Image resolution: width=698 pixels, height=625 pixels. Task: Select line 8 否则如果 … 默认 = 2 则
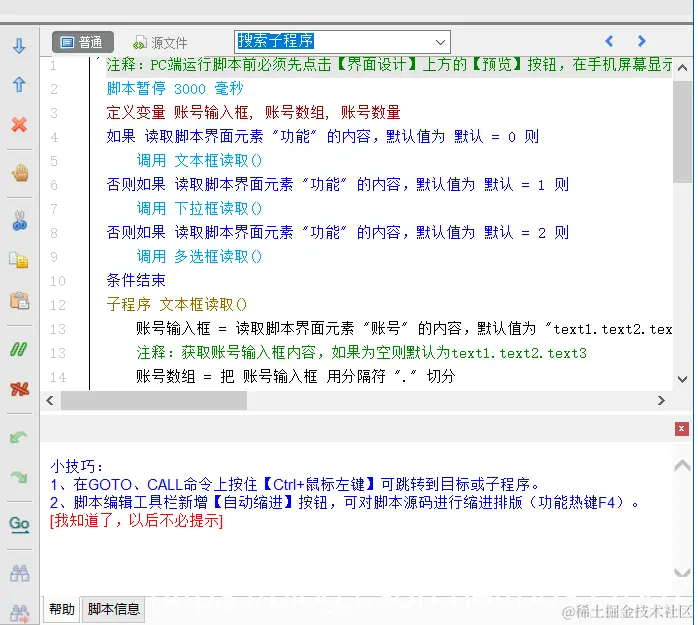point(337,233)
